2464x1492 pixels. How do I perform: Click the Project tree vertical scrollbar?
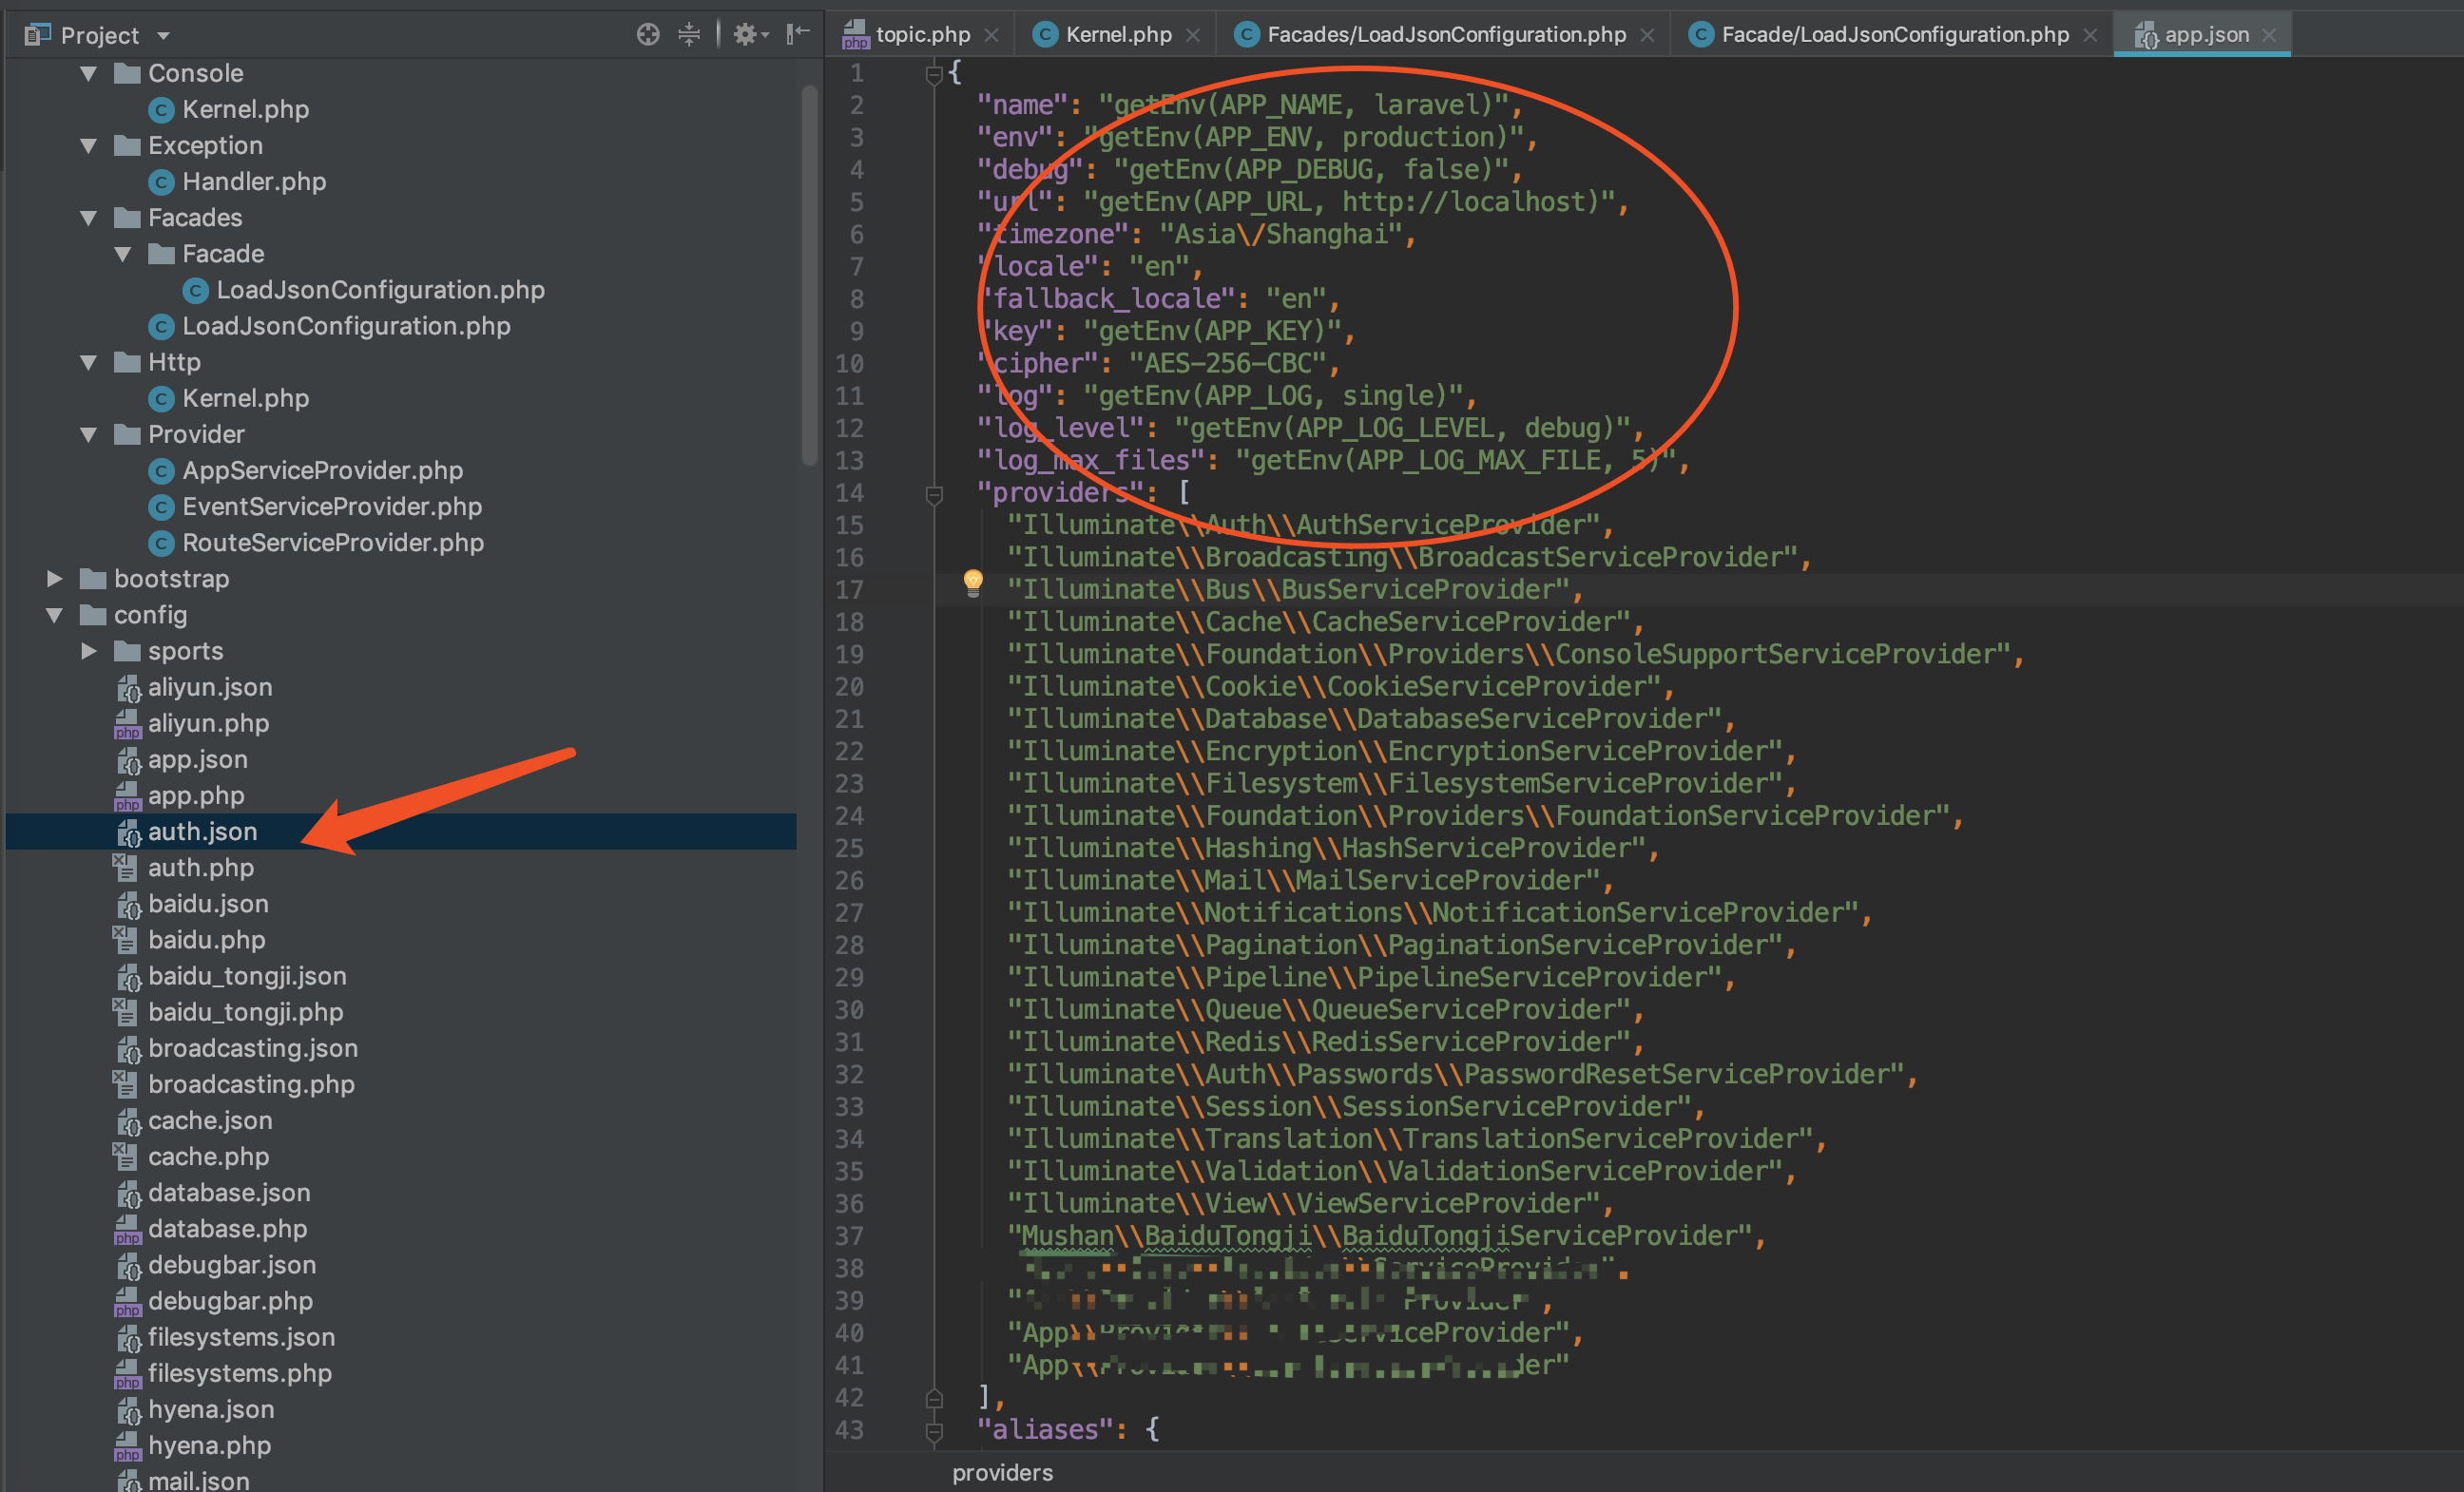809,275
